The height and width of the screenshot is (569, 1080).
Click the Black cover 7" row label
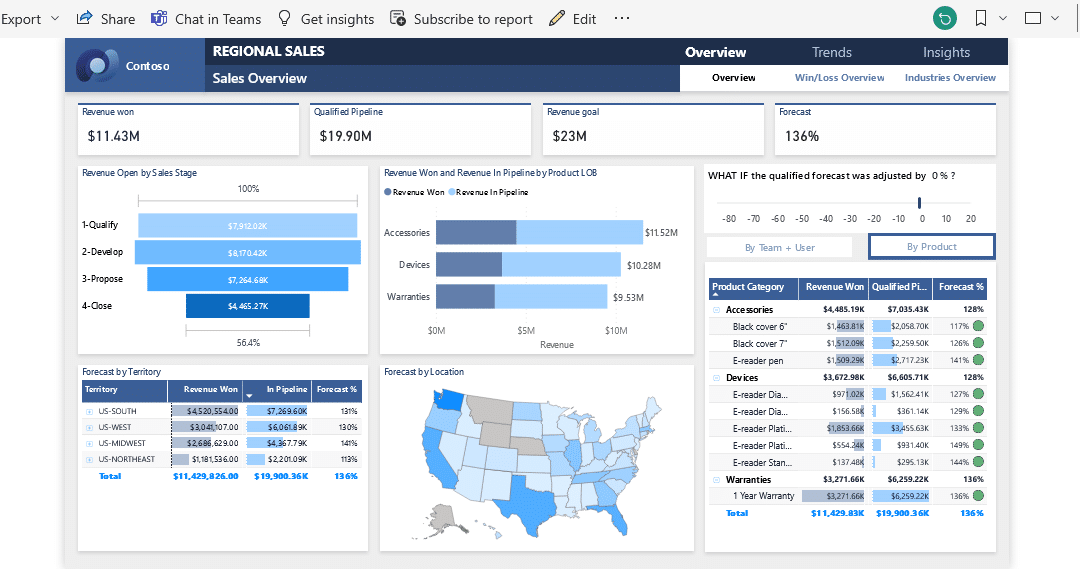pos(760,343)
